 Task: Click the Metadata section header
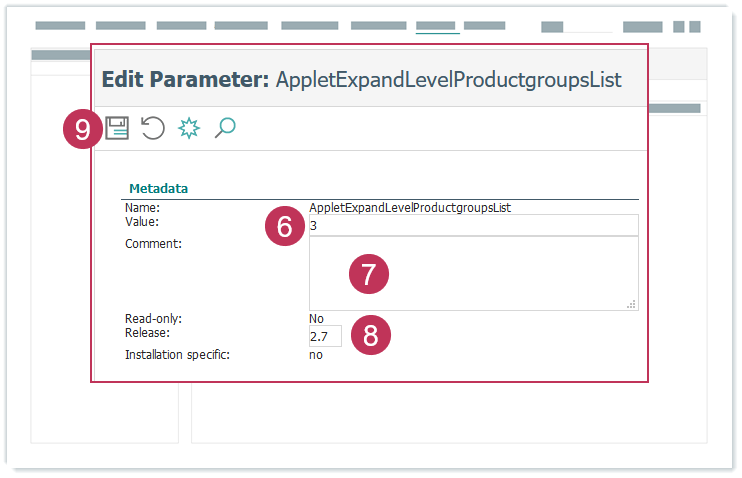[159, 188]
